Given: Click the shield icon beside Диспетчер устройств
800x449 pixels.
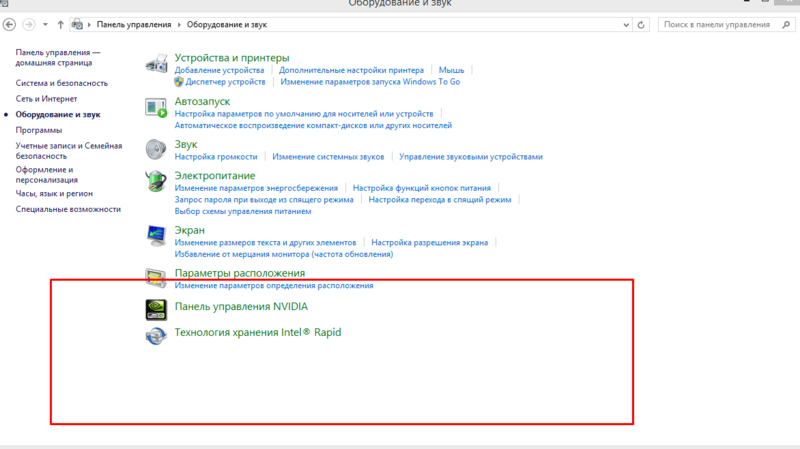Looking at the screenshot, I should click(x=179, y=82).
